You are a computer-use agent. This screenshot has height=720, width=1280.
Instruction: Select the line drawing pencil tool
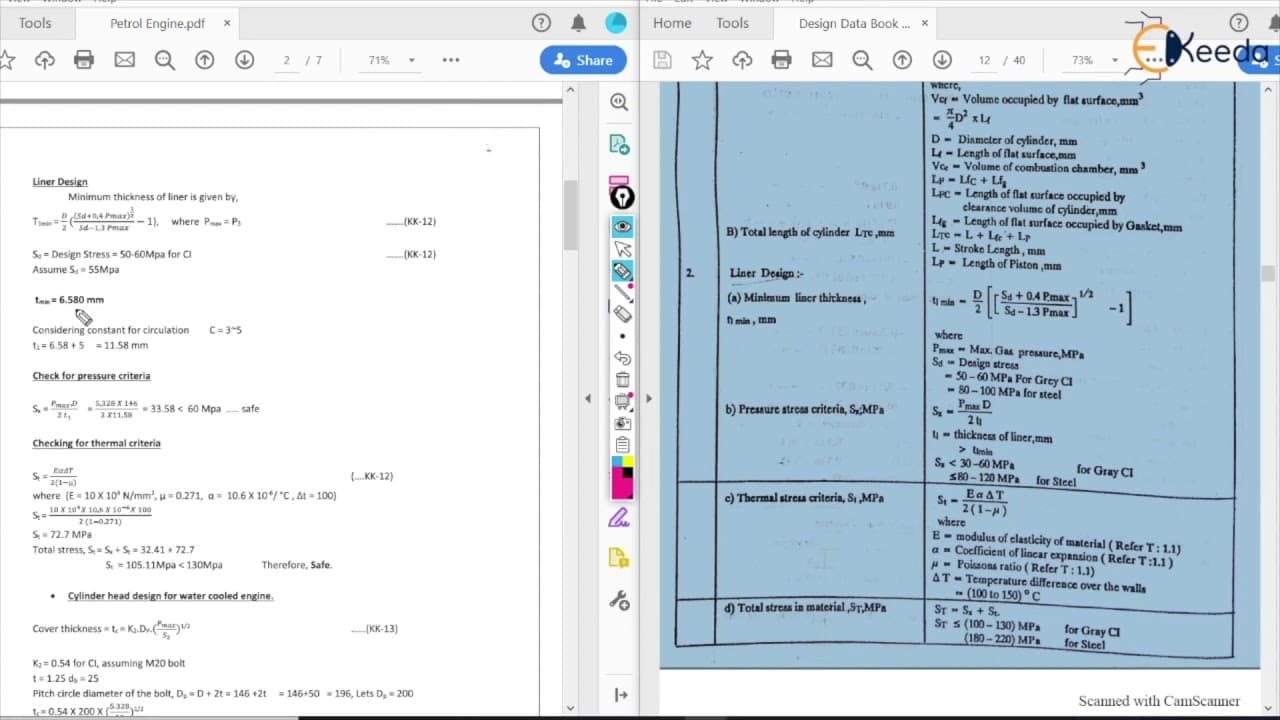coord(622,292)
